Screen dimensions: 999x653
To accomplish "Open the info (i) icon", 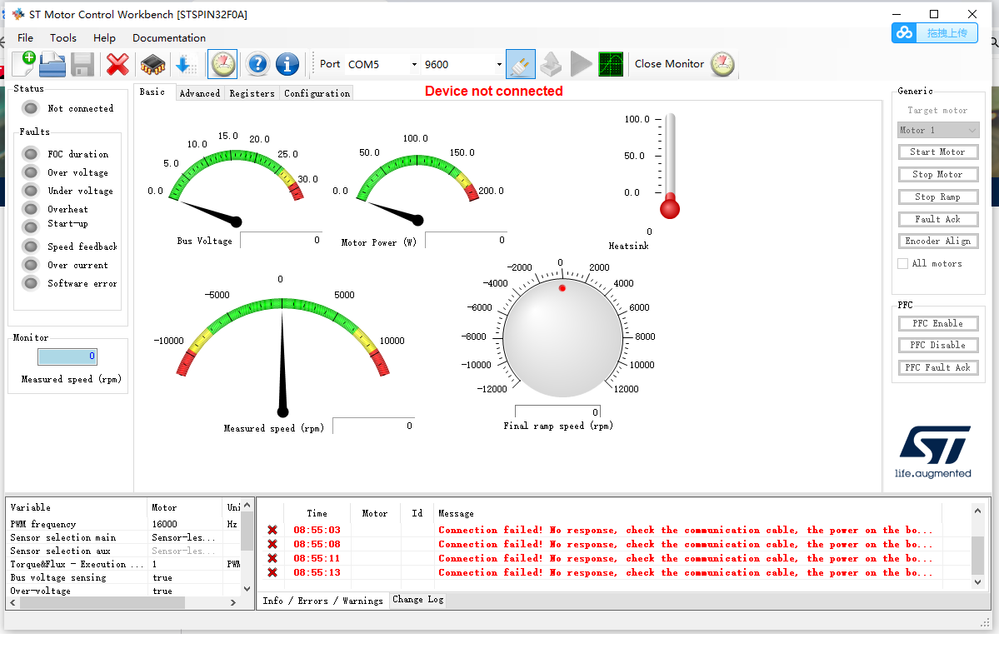I will [287, 64].
